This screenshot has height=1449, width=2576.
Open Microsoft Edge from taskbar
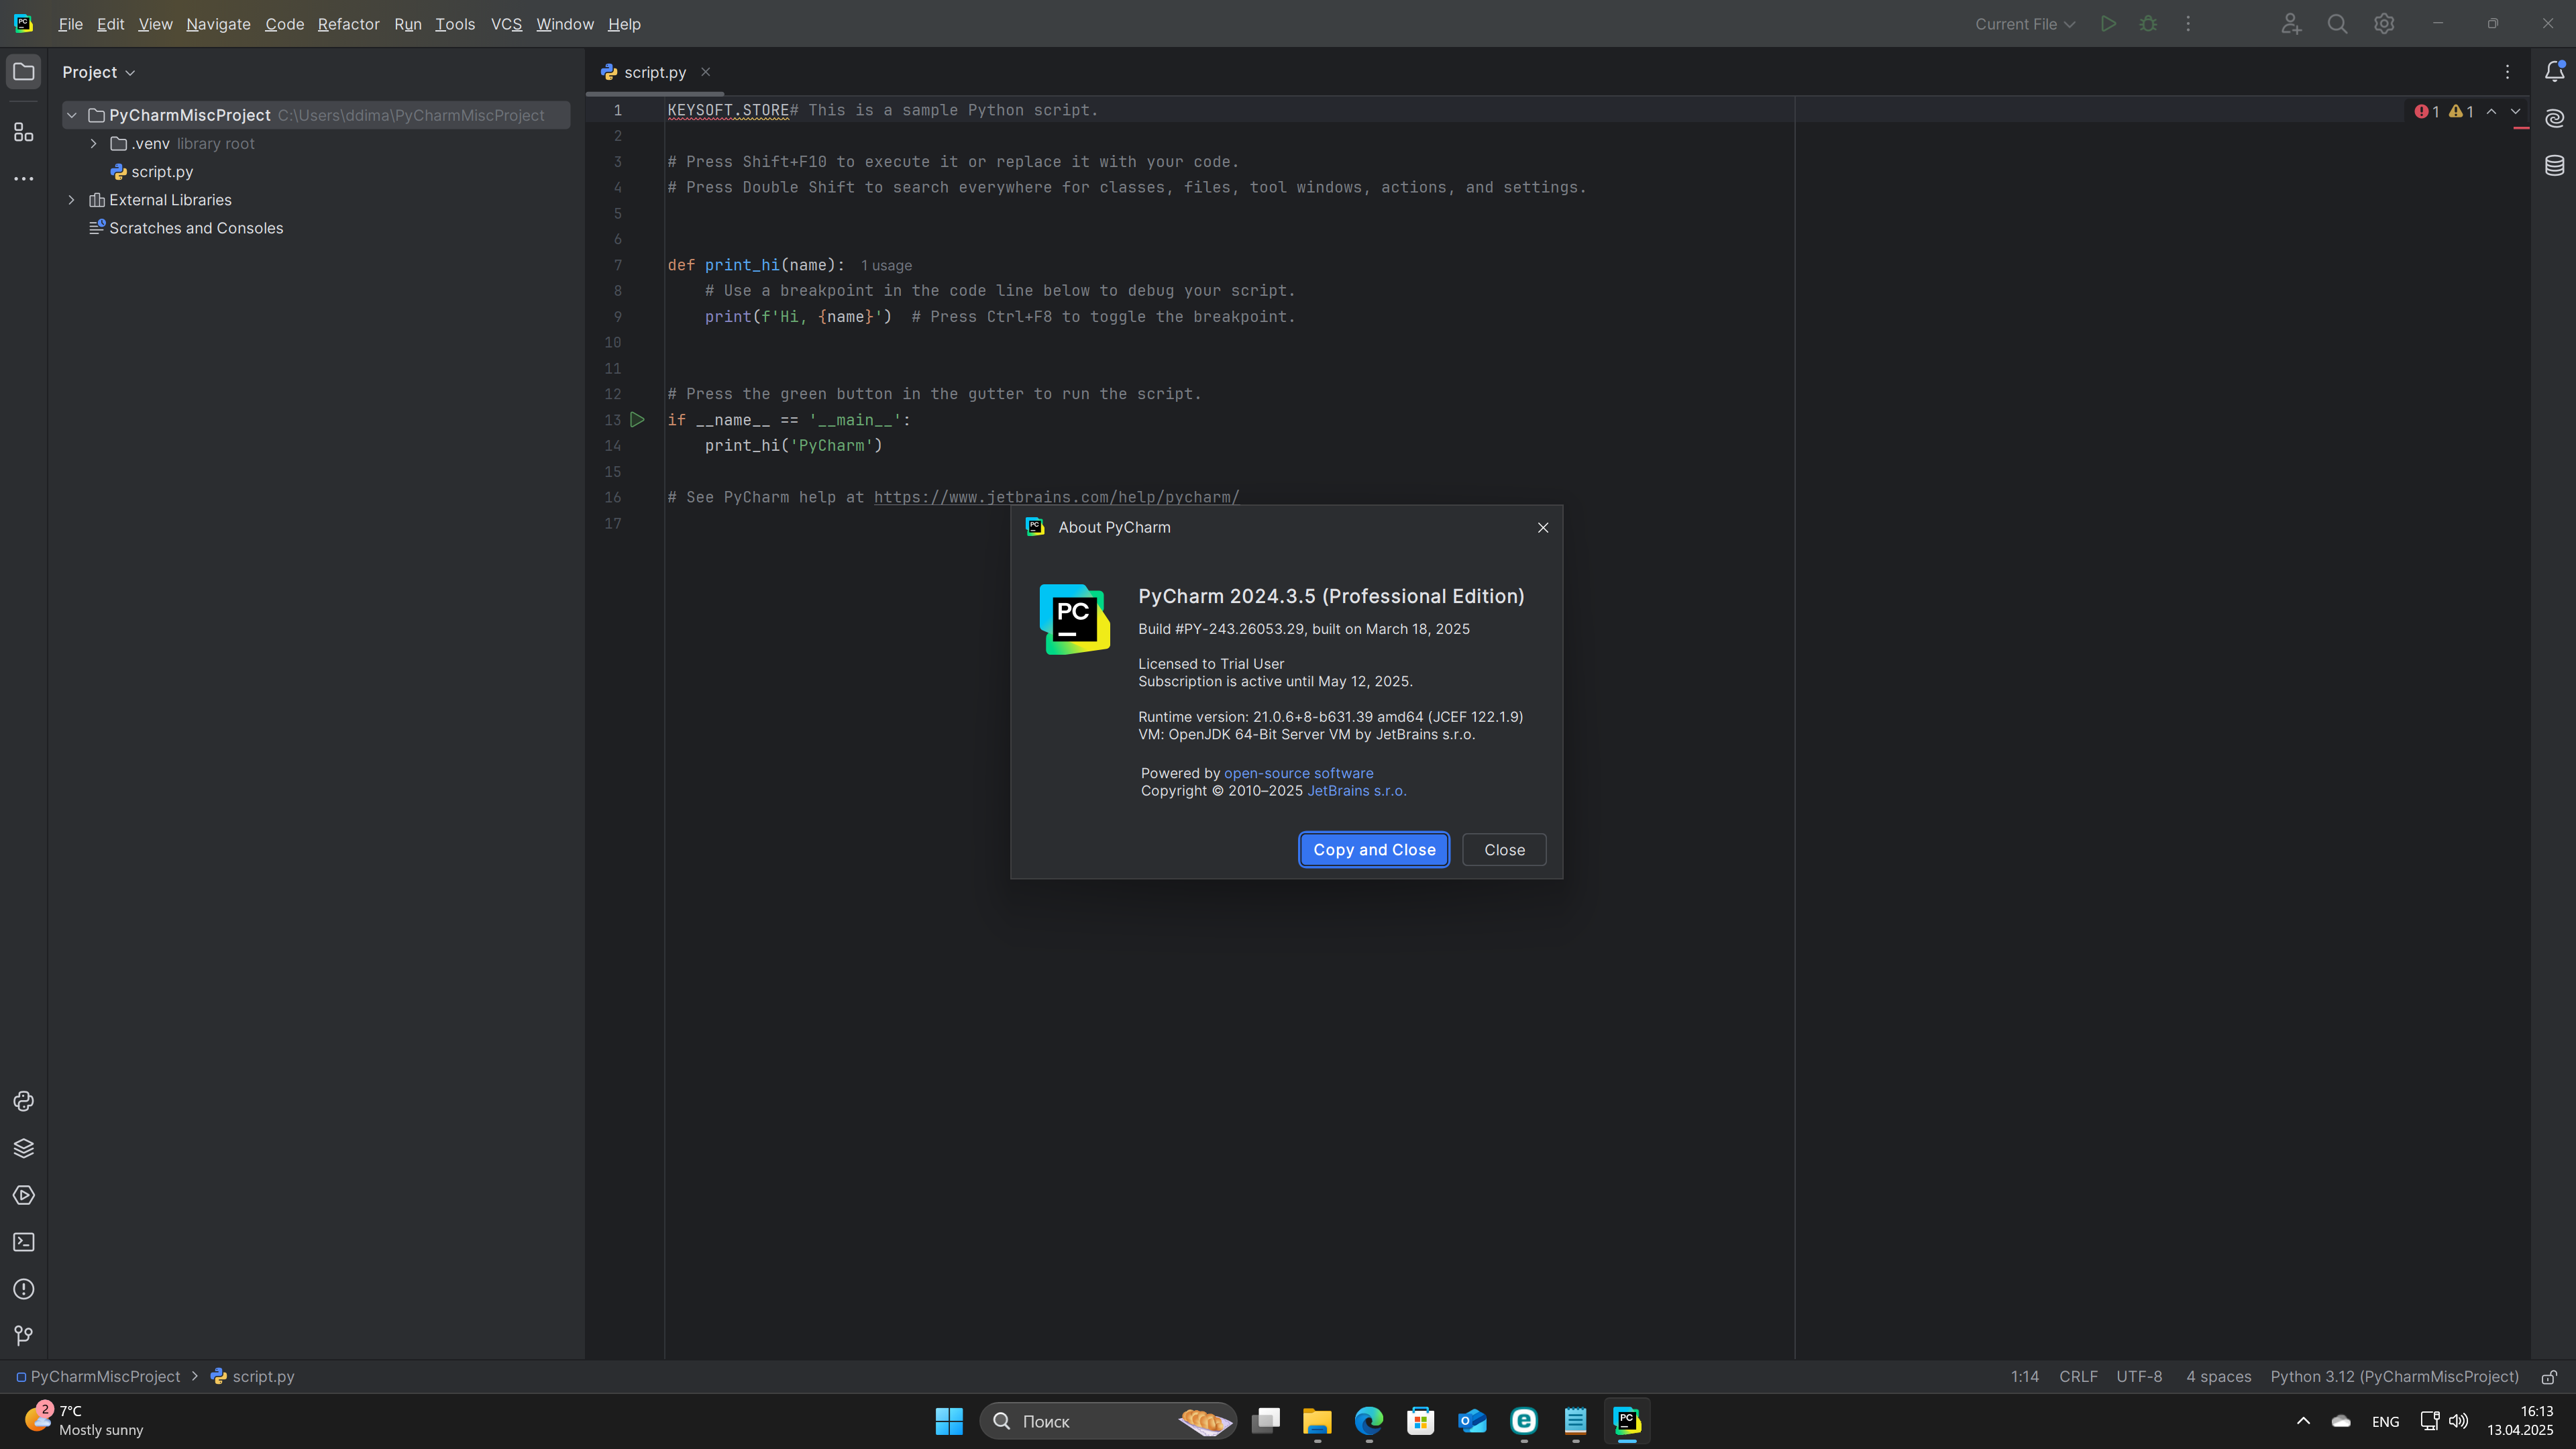tap(1369, 1421)
